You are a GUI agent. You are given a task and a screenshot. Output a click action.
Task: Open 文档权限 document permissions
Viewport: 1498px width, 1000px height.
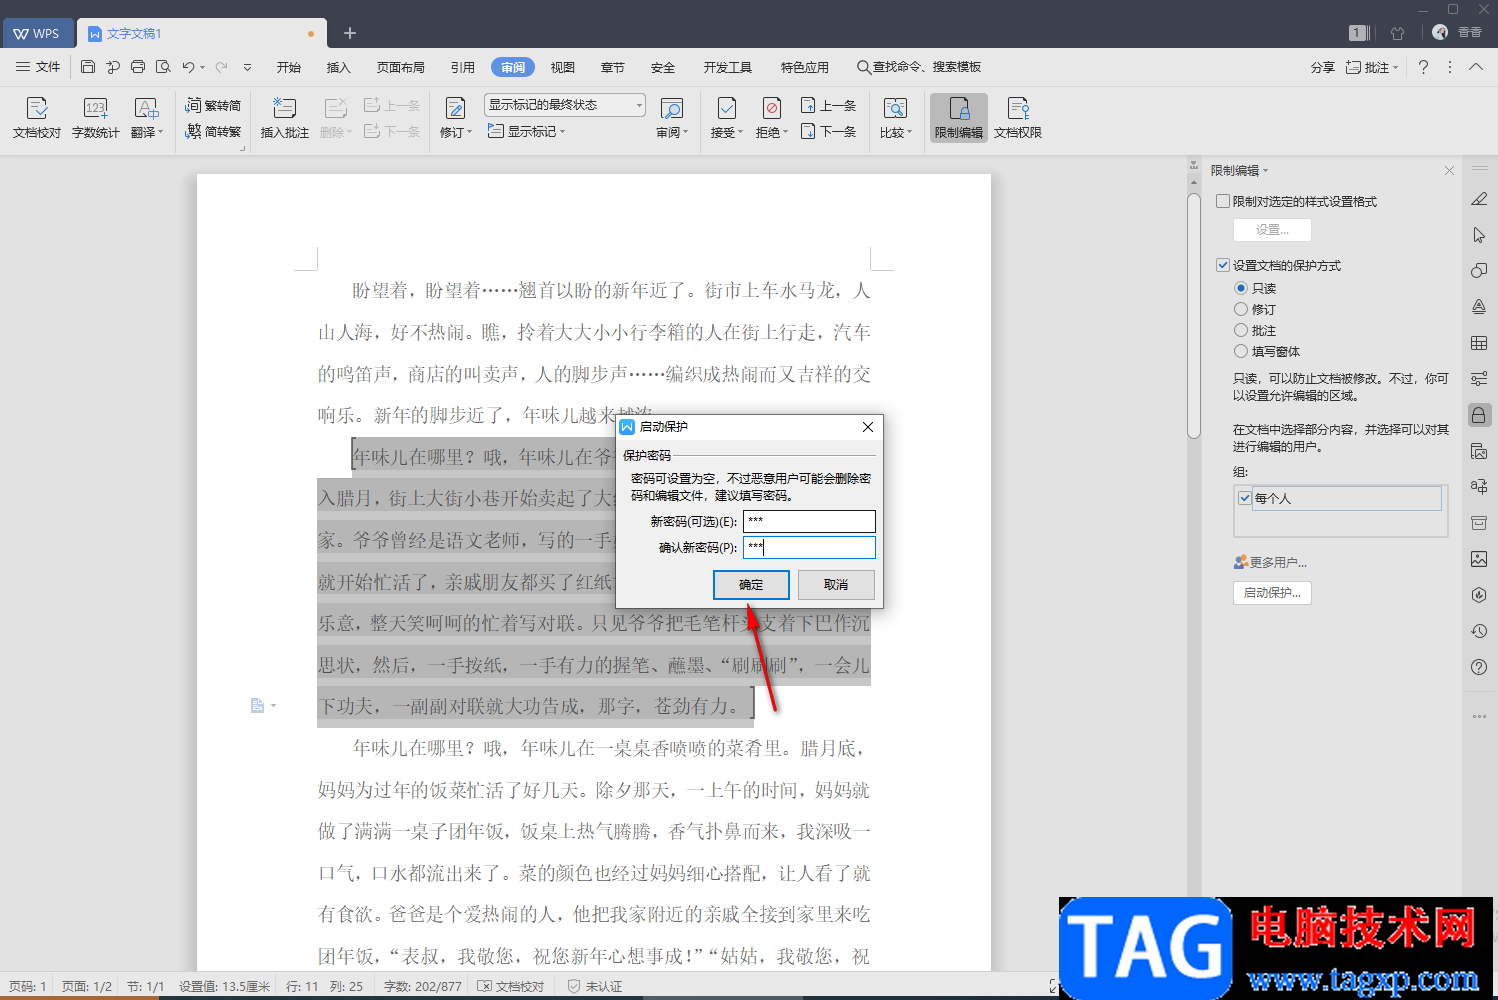point(1018,118)
